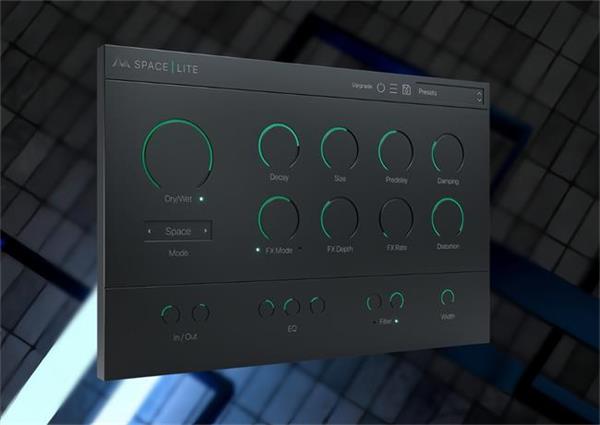This screenshot has width=600, height=425.
Task: Click the power bypass icon near Upgrade
Action: coord(381,89)
